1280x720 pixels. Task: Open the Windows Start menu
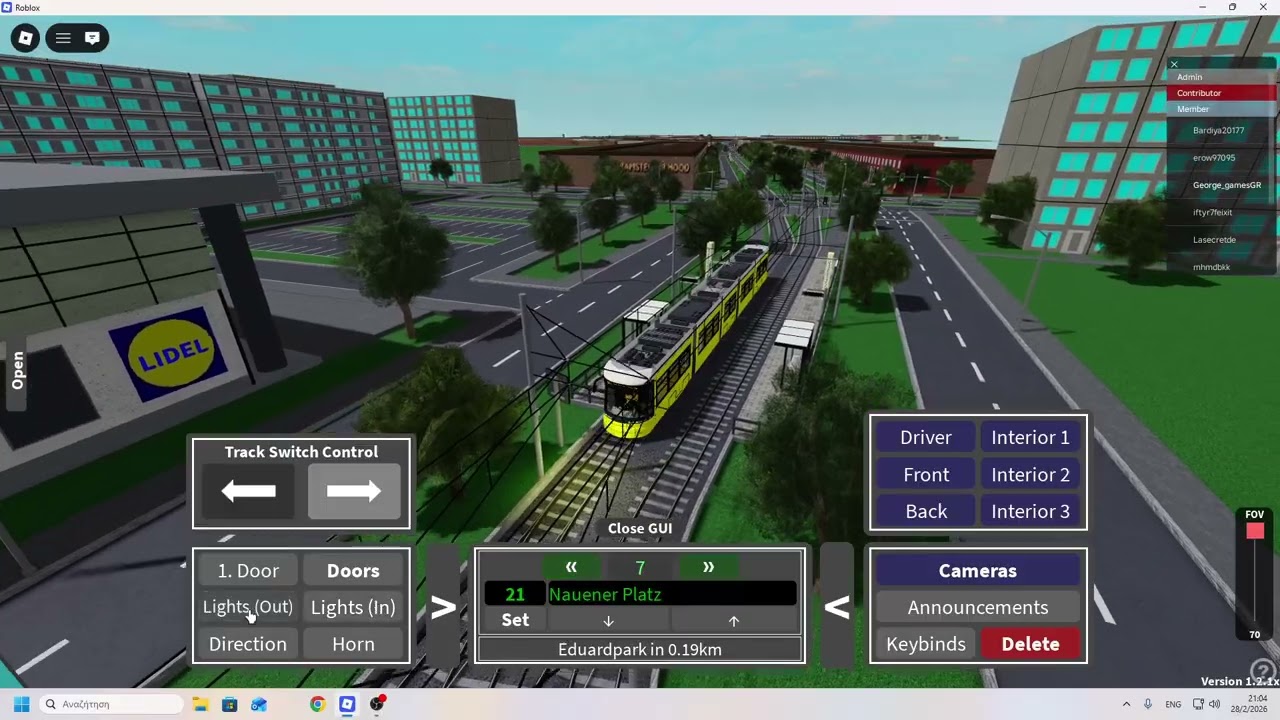pyautogui.click(x=21, y=704)
